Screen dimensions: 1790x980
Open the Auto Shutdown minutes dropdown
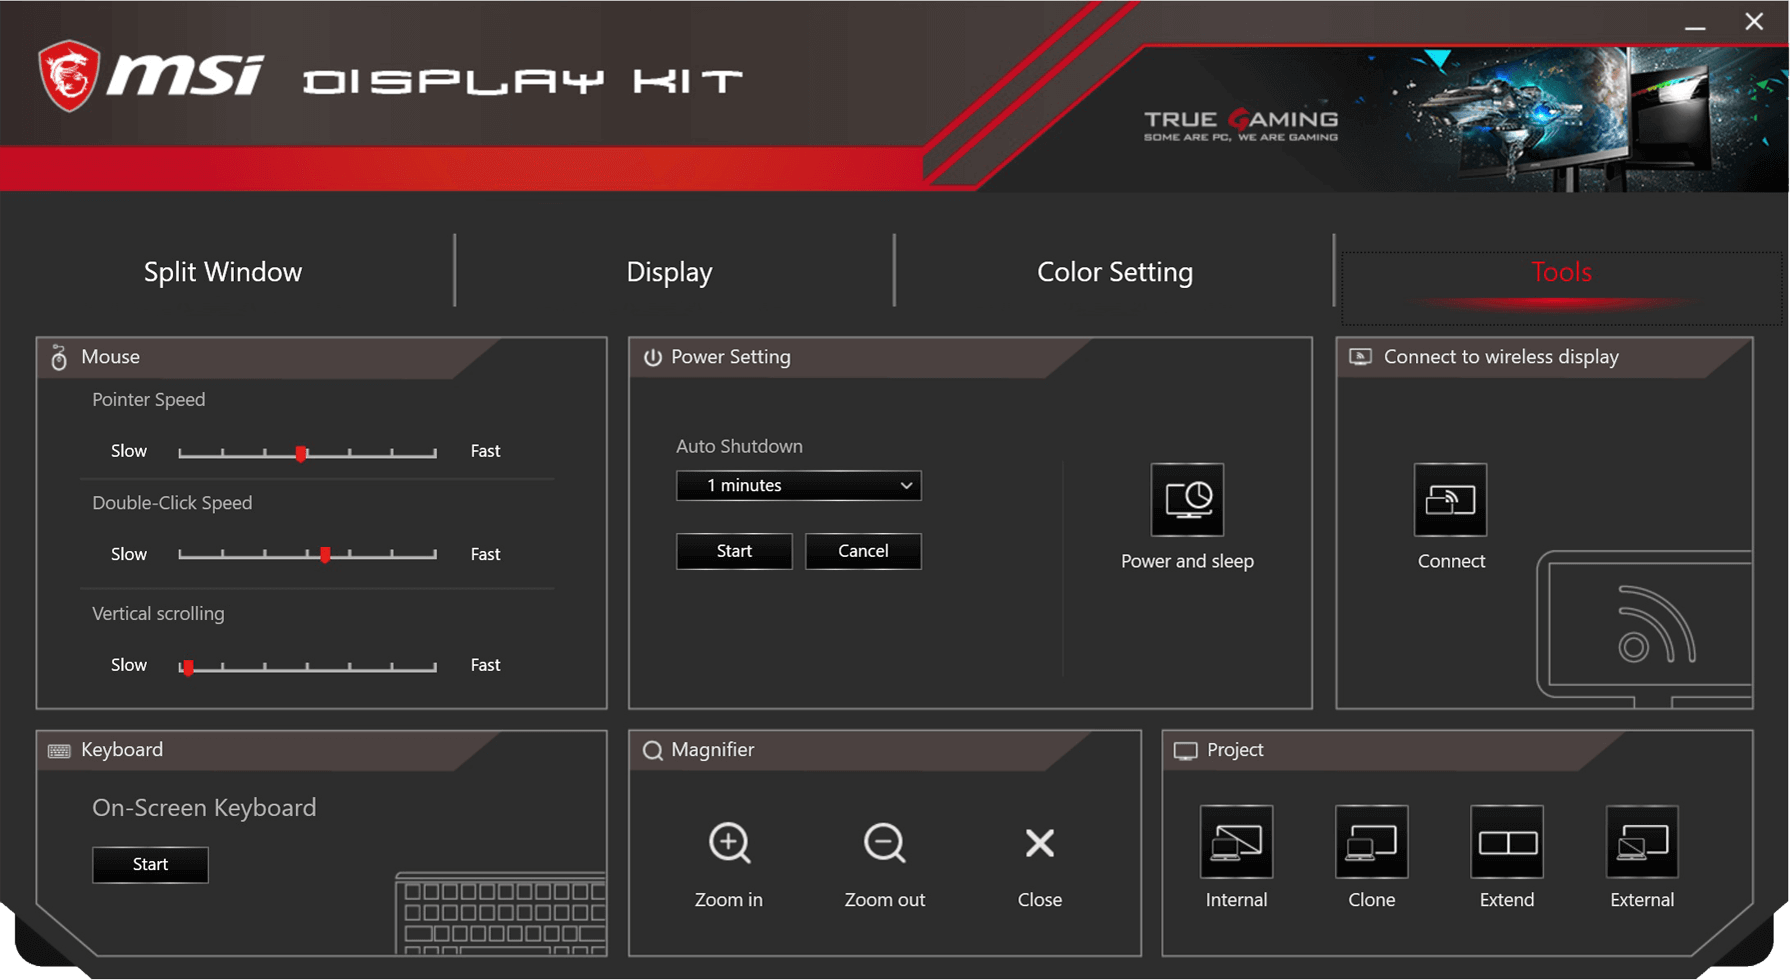[798, 485]
